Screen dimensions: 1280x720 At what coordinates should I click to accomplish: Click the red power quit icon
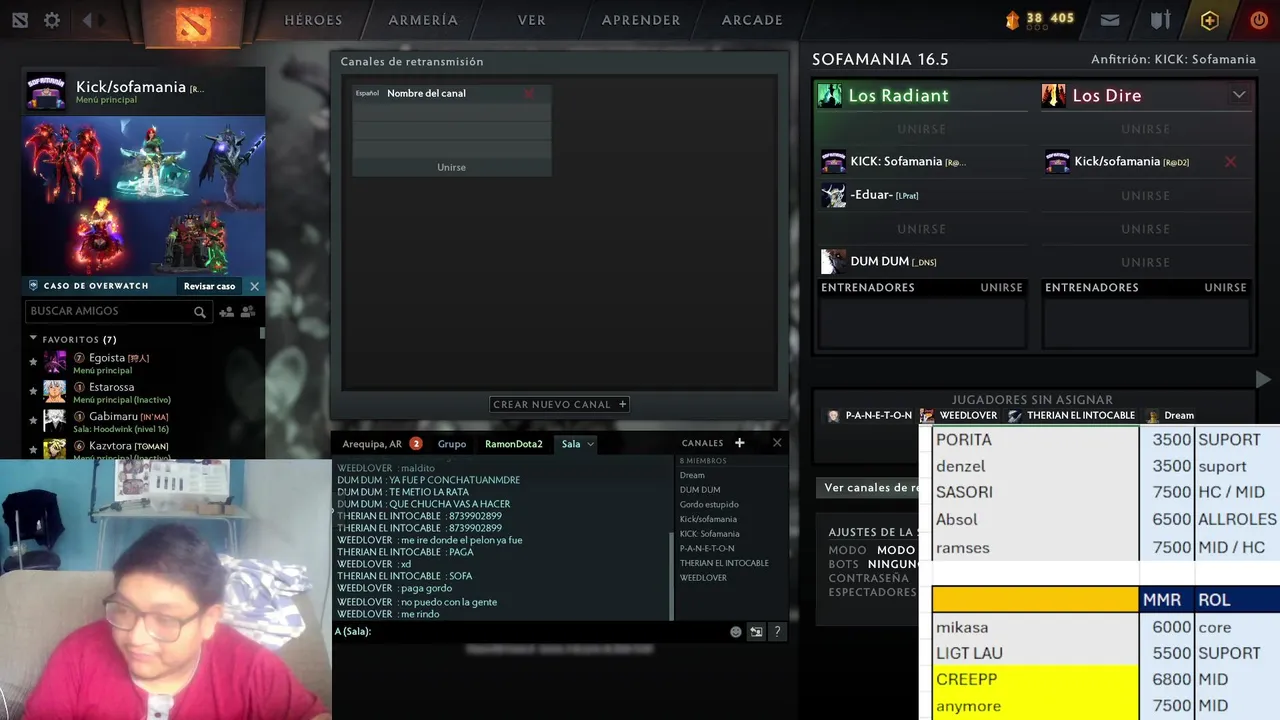[x=1258, y=20]
